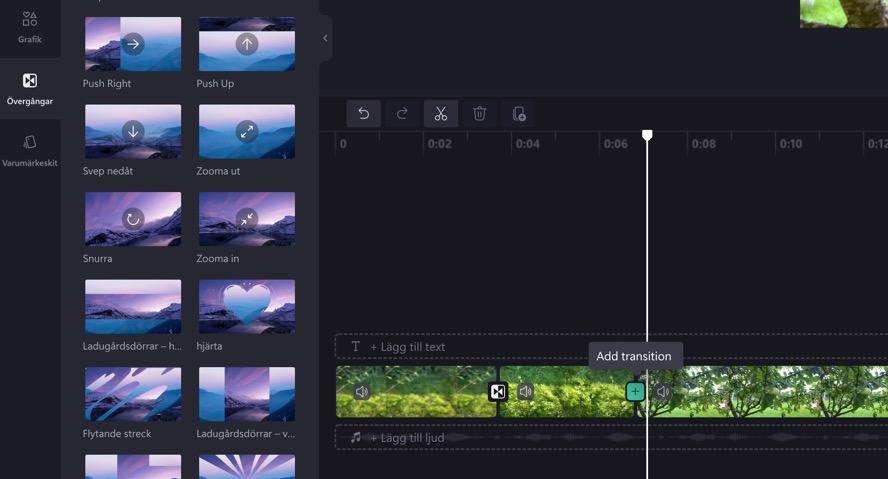Choose the Push Up transition thumbnail
This screenshot has height=479, width=888.
click(247, 44)
